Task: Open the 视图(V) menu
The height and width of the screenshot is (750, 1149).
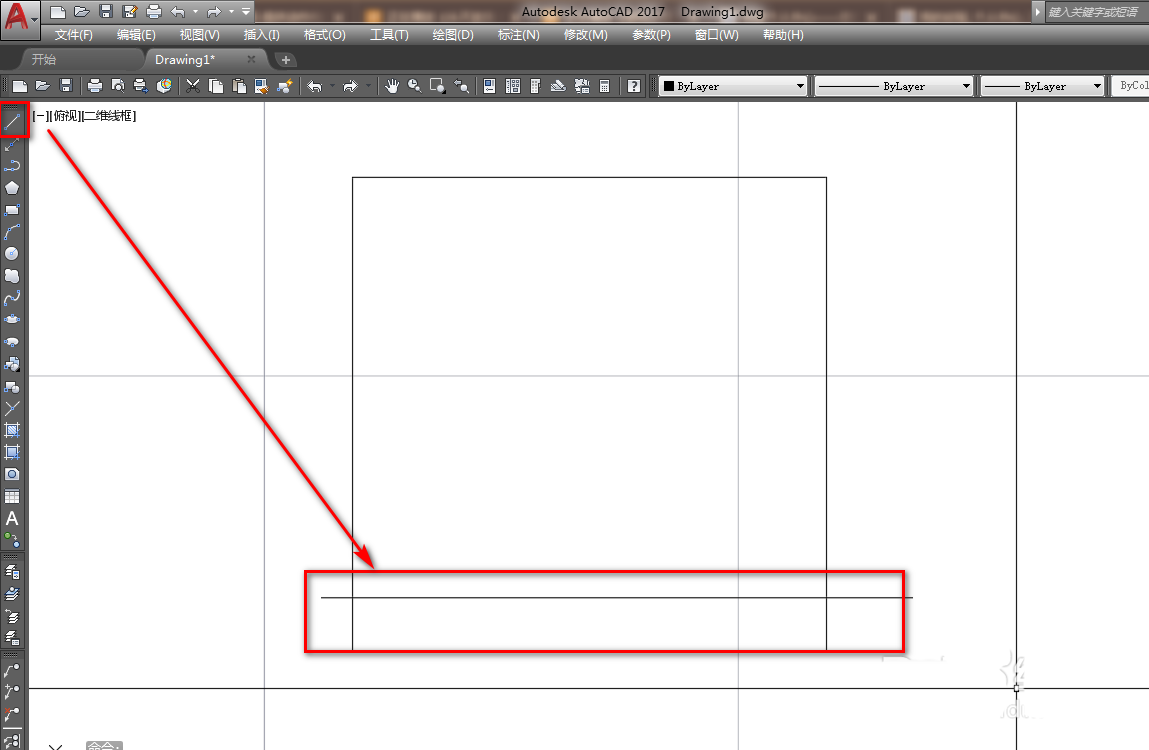Action: coord(199,34)
